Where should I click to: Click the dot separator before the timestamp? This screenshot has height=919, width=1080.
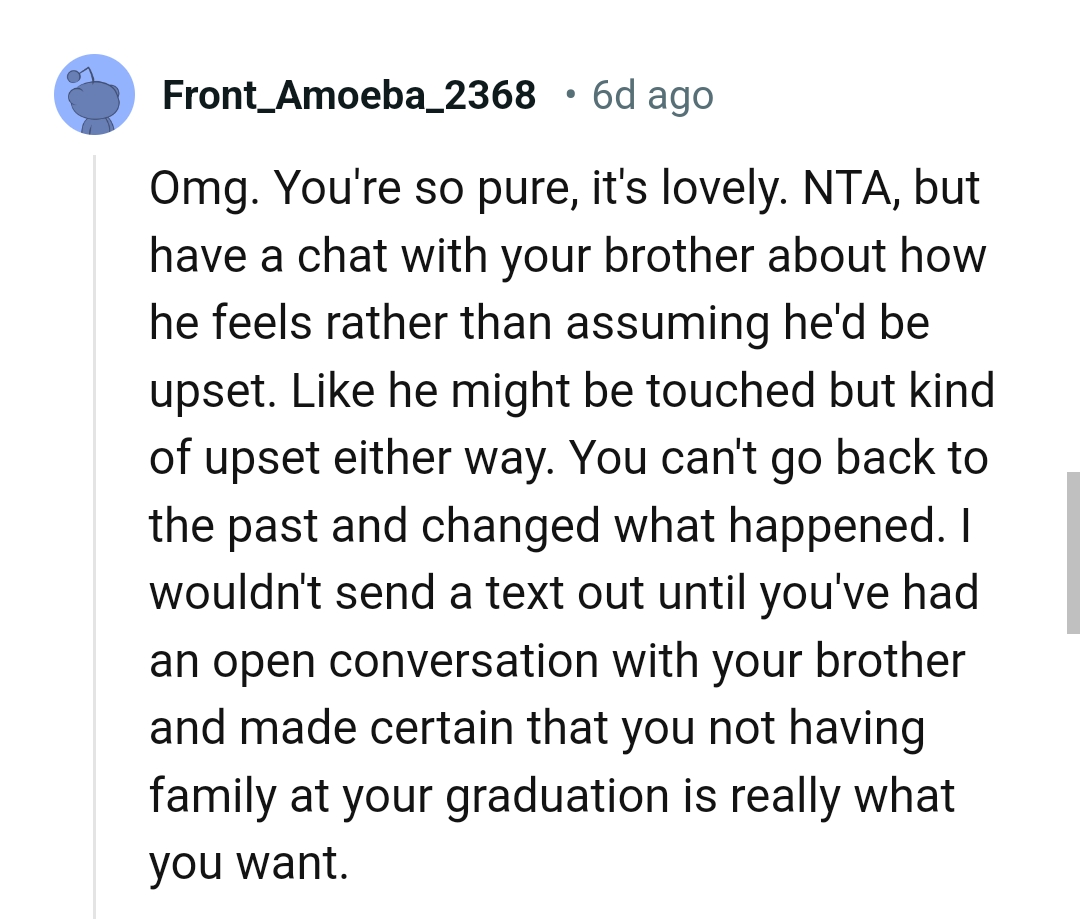tap(569, 96)
